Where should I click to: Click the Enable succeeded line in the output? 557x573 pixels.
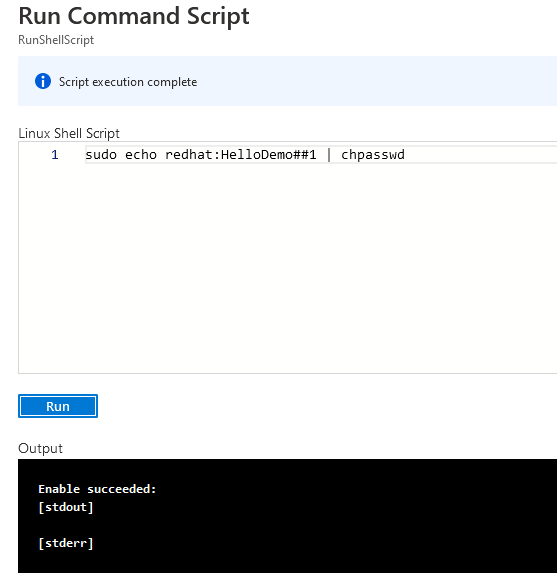(97, 489)
